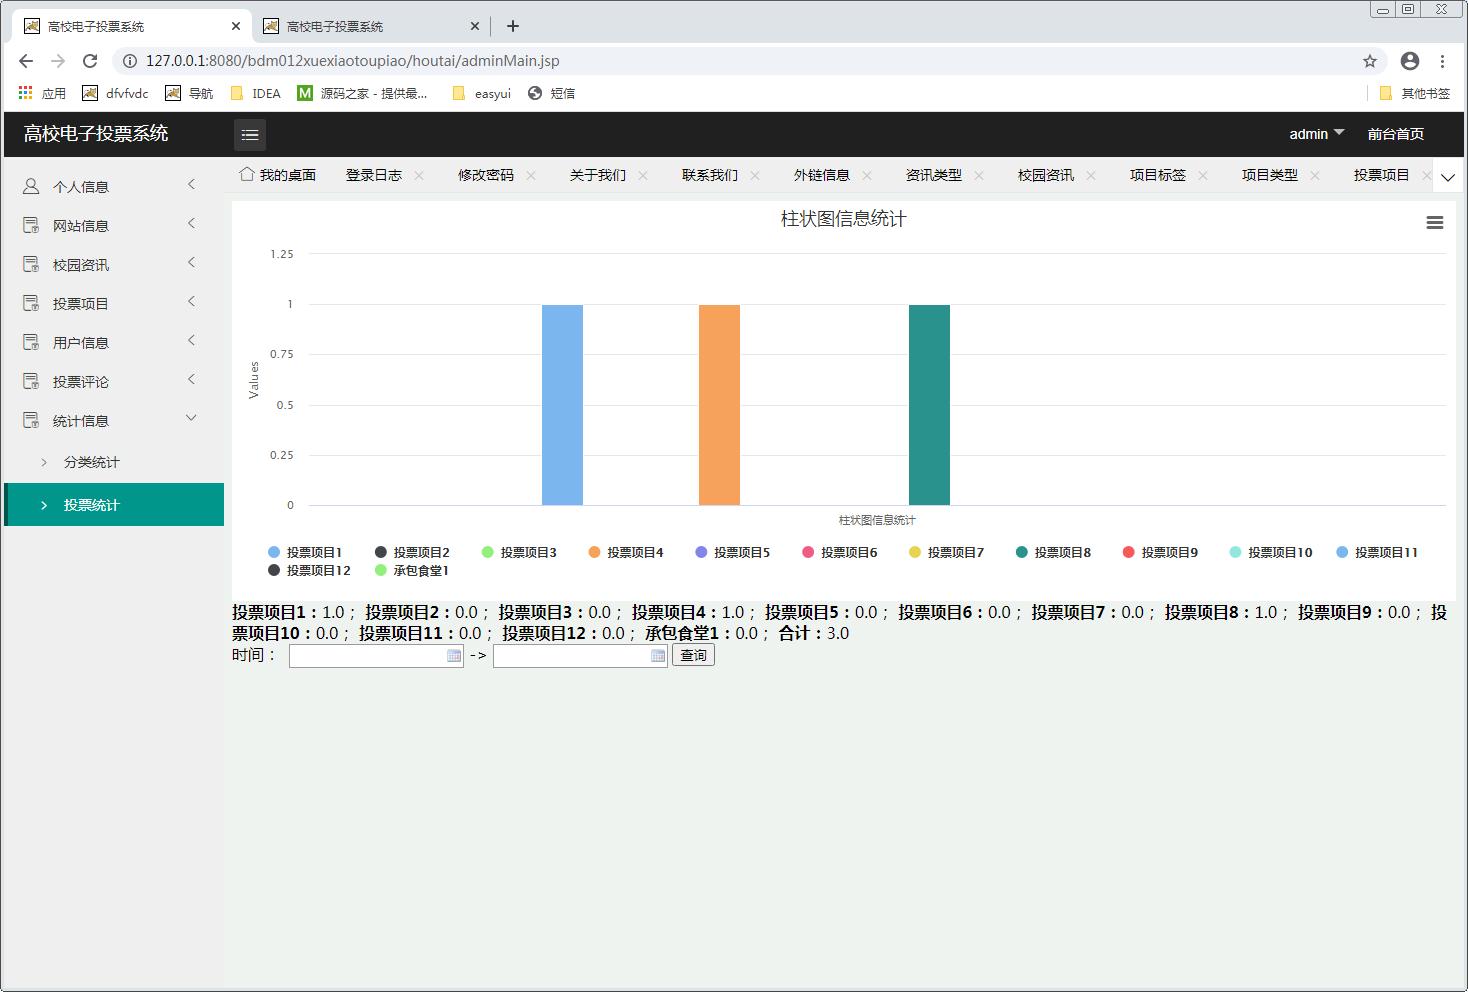Focus the browser address bar URL
Image resolution: width=1468 pixels, height=992 pixels.
[352, 61]
